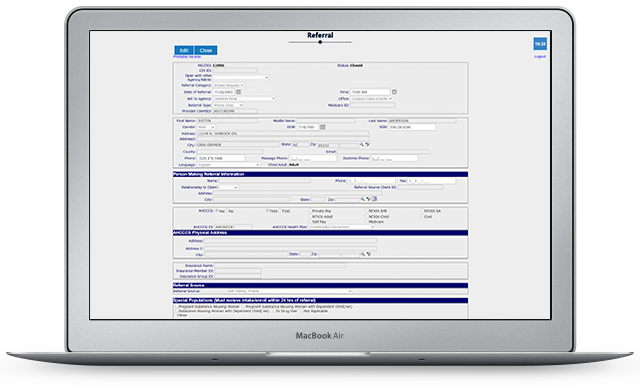Viewport: 640px width, 391px height.
Task: Open the Date of Referral calendar icon
Action: 239,92
